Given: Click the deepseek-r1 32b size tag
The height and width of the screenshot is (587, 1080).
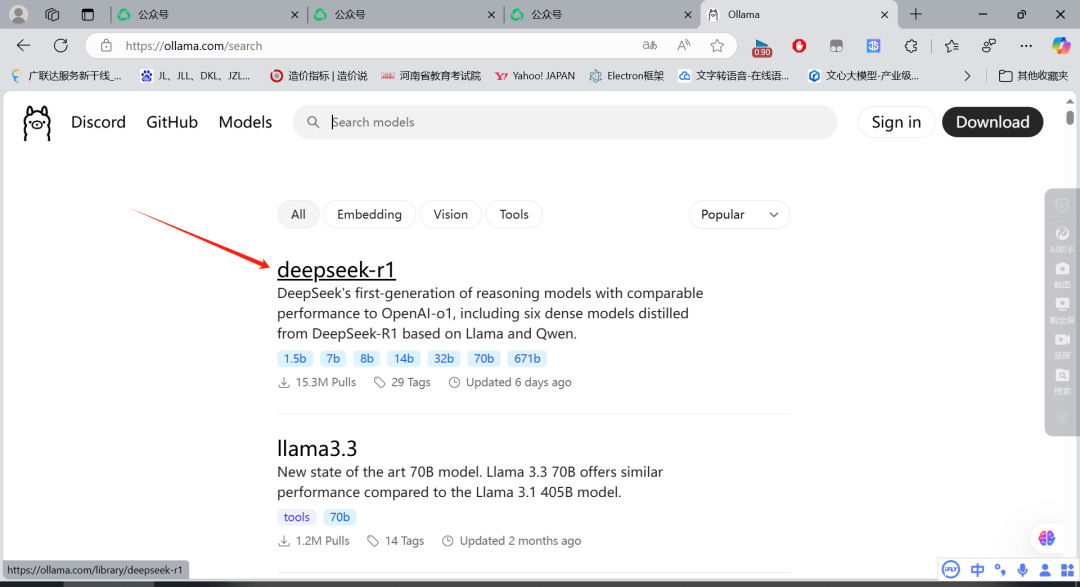Looking at the screenshot, I should [x=444, y=358].
